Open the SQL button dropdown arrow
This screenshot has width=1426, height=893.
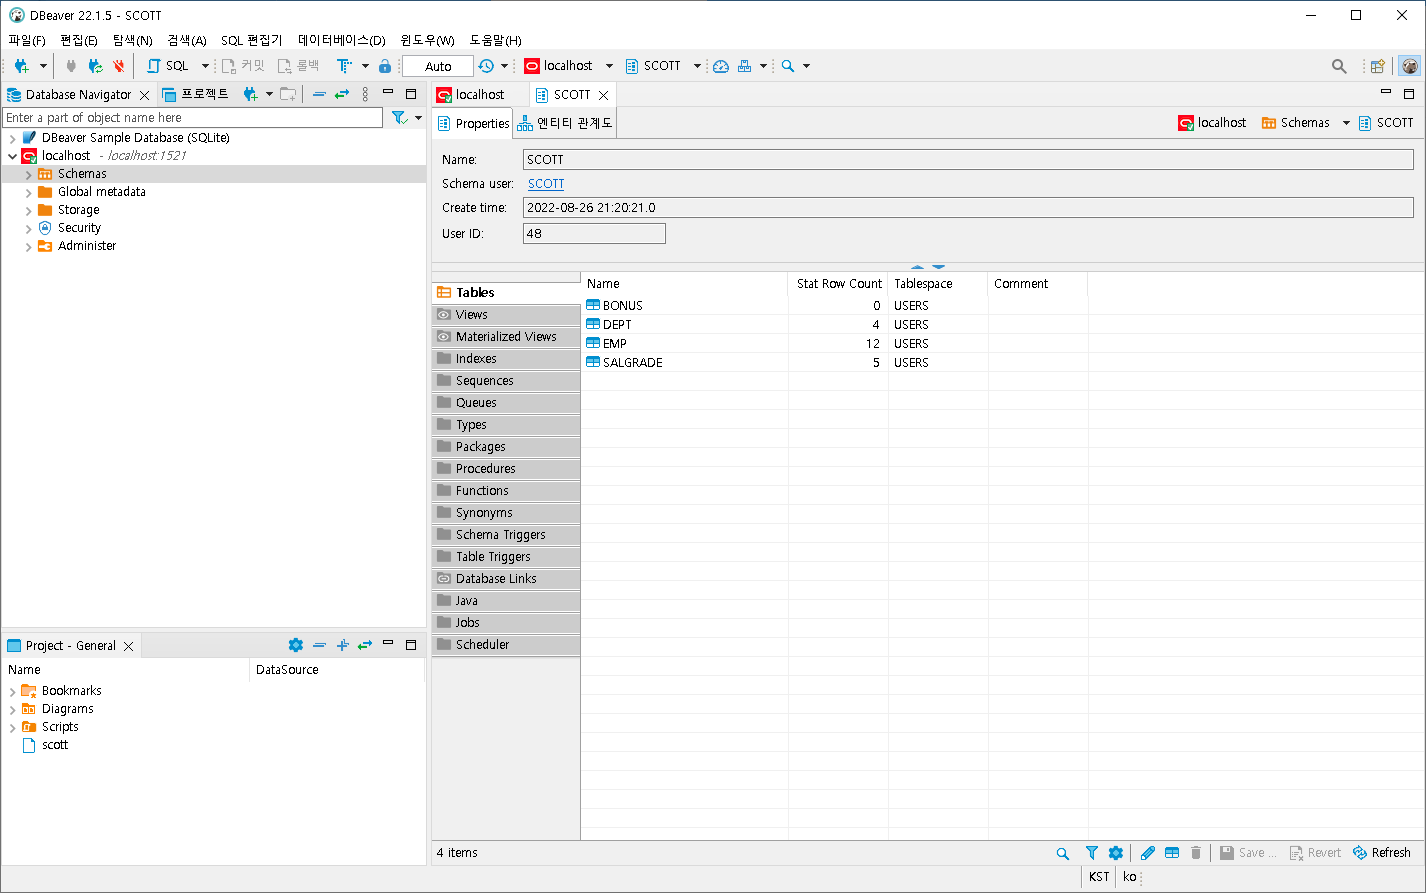coord(206,66)
